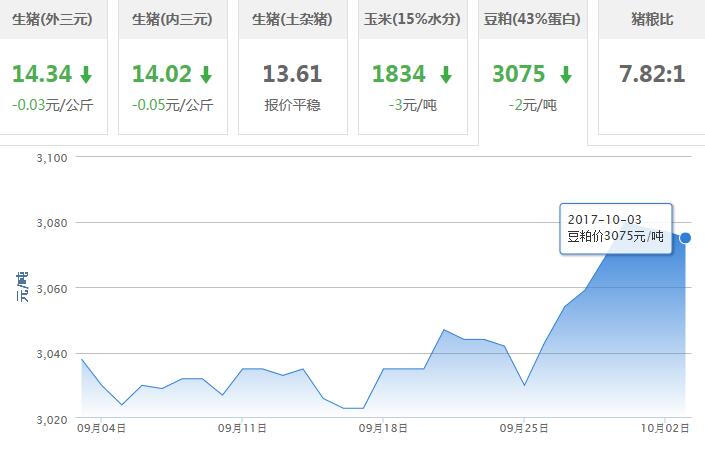Click the 09月18日 axis label

tap(383, 428)
